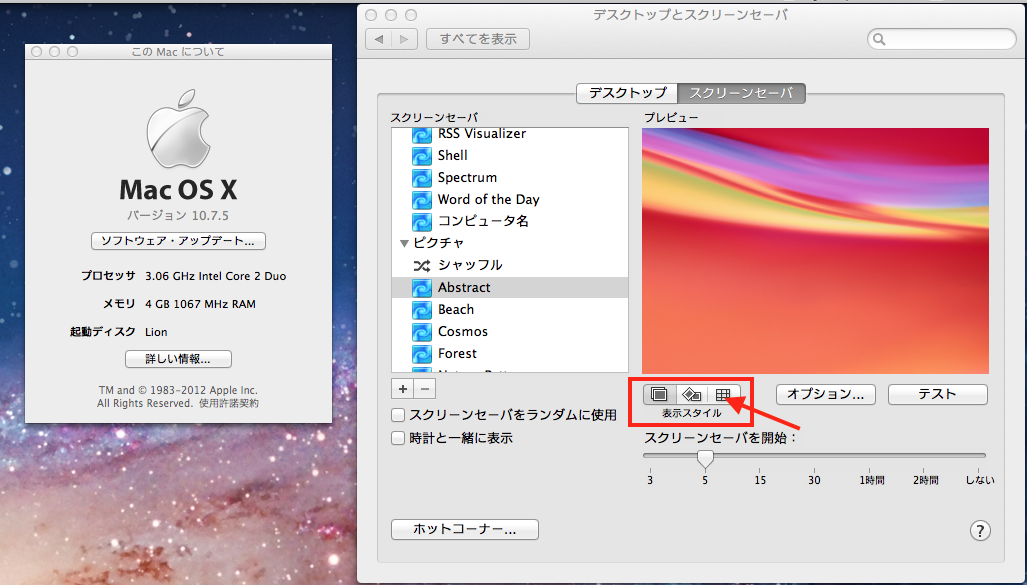This screenshot has height=585, width=1027.
Task: Select the slideshow display style icon
Action: point(660,394)
